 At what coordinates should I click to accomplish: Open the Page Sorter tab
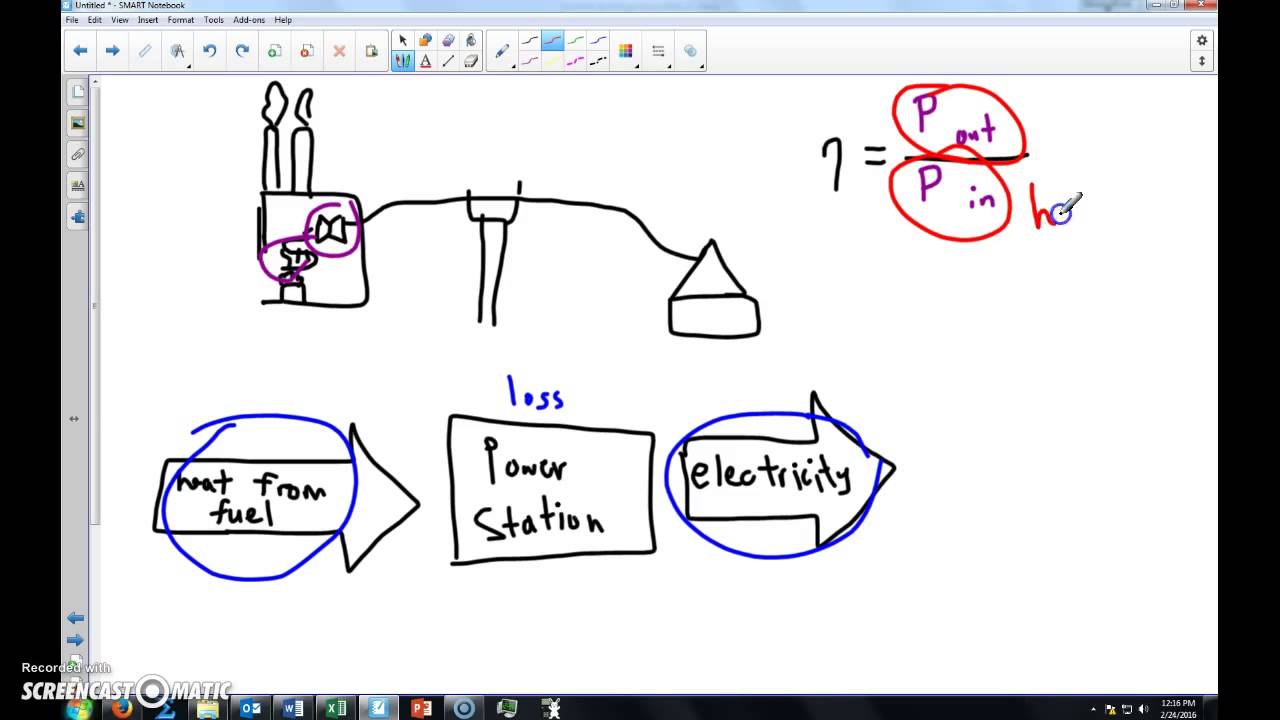tap(78, 92)
